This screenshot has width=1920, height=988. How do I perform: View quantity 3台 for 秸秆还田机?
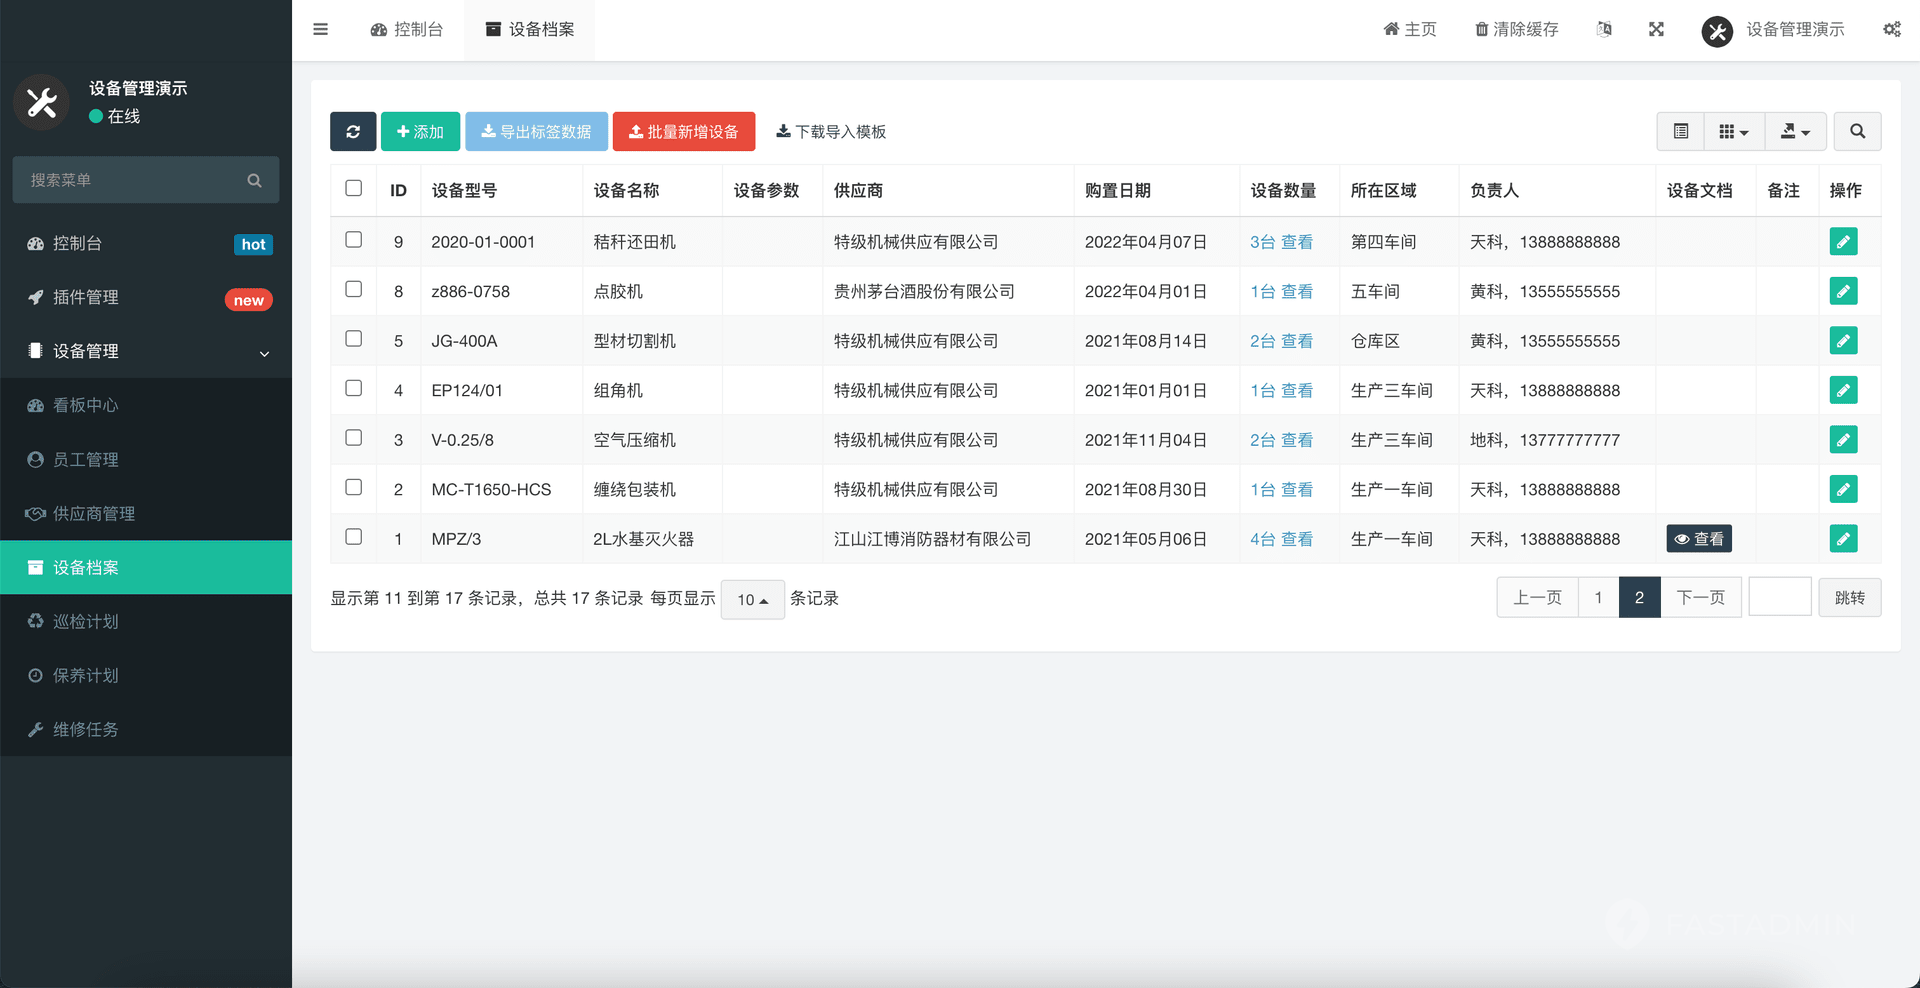[x=1281, y=242]
